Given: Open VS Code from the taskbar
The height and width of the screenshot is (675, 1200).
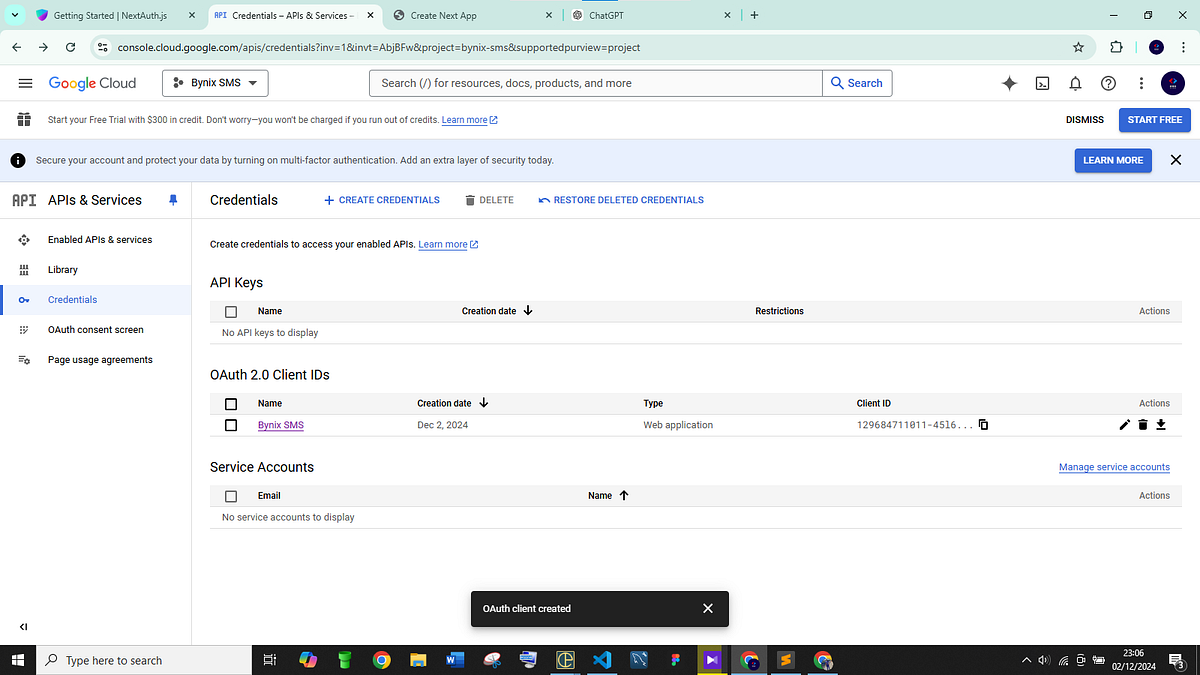Looking at the screenshot, I should click(602, 660).
